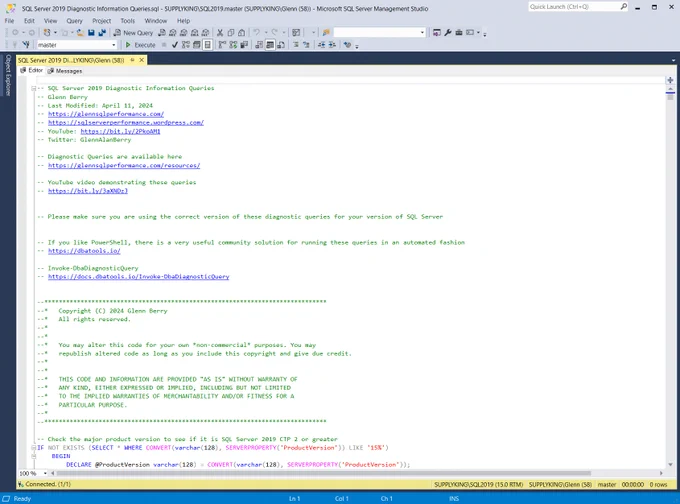Follow the bit.ly/2PkoAM1 YouTube link

[120, 131]
